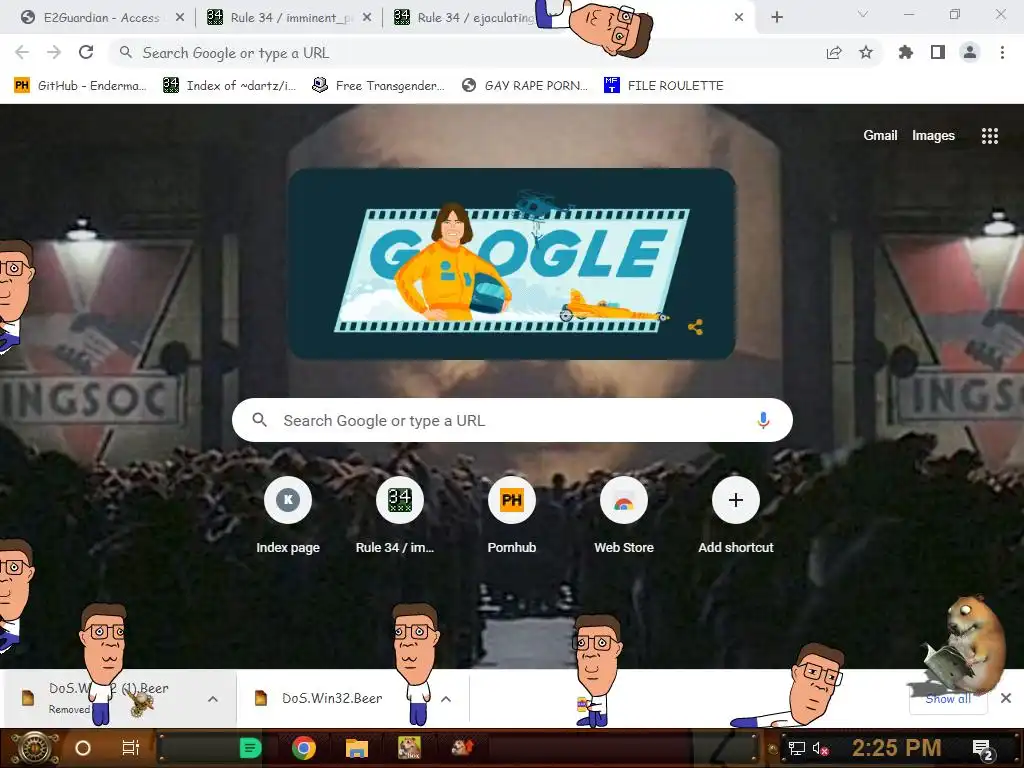Open the GitHub - Enderma... bookmark

click(81, 86)
